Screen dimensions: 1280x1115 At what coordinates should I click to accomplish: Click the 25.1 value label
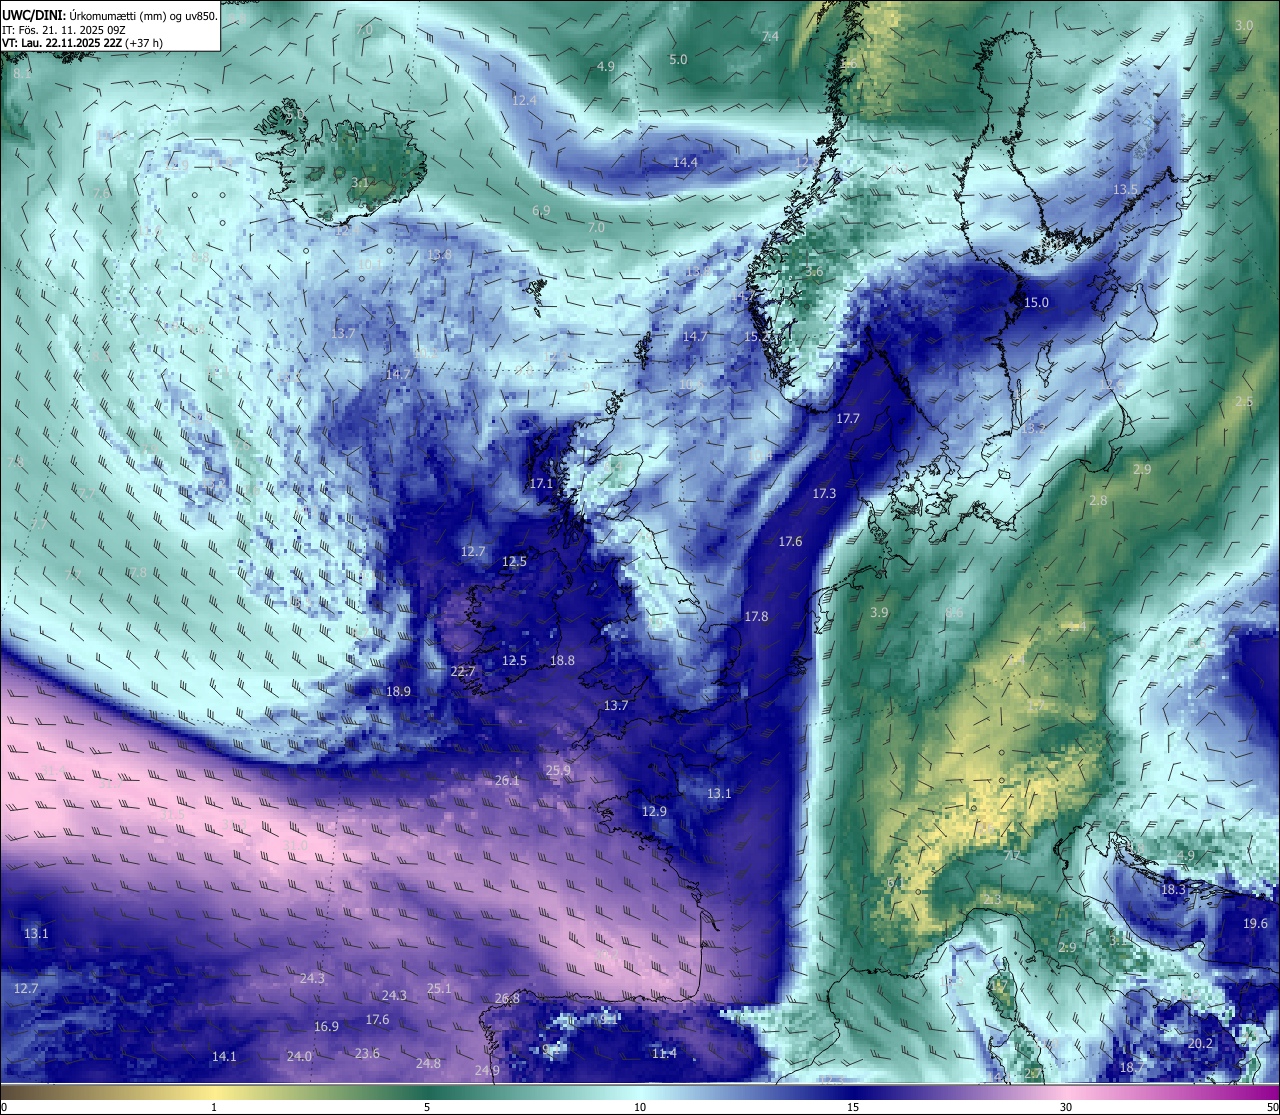click(x=439, y=989)
